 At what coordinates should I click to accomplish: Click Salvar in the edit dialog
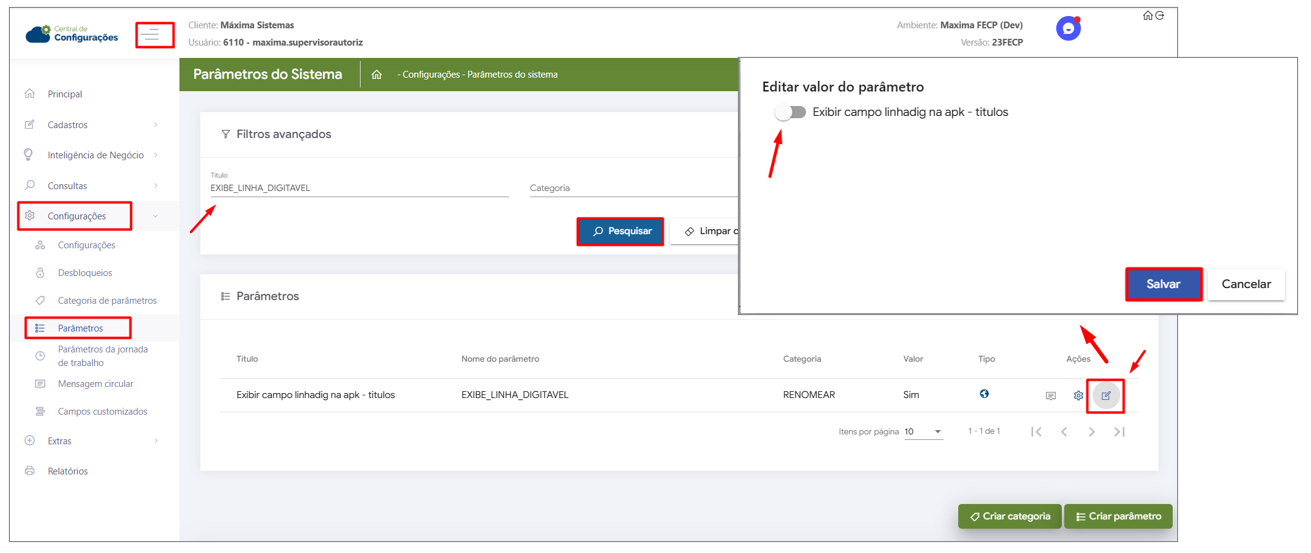(1163, 284)
